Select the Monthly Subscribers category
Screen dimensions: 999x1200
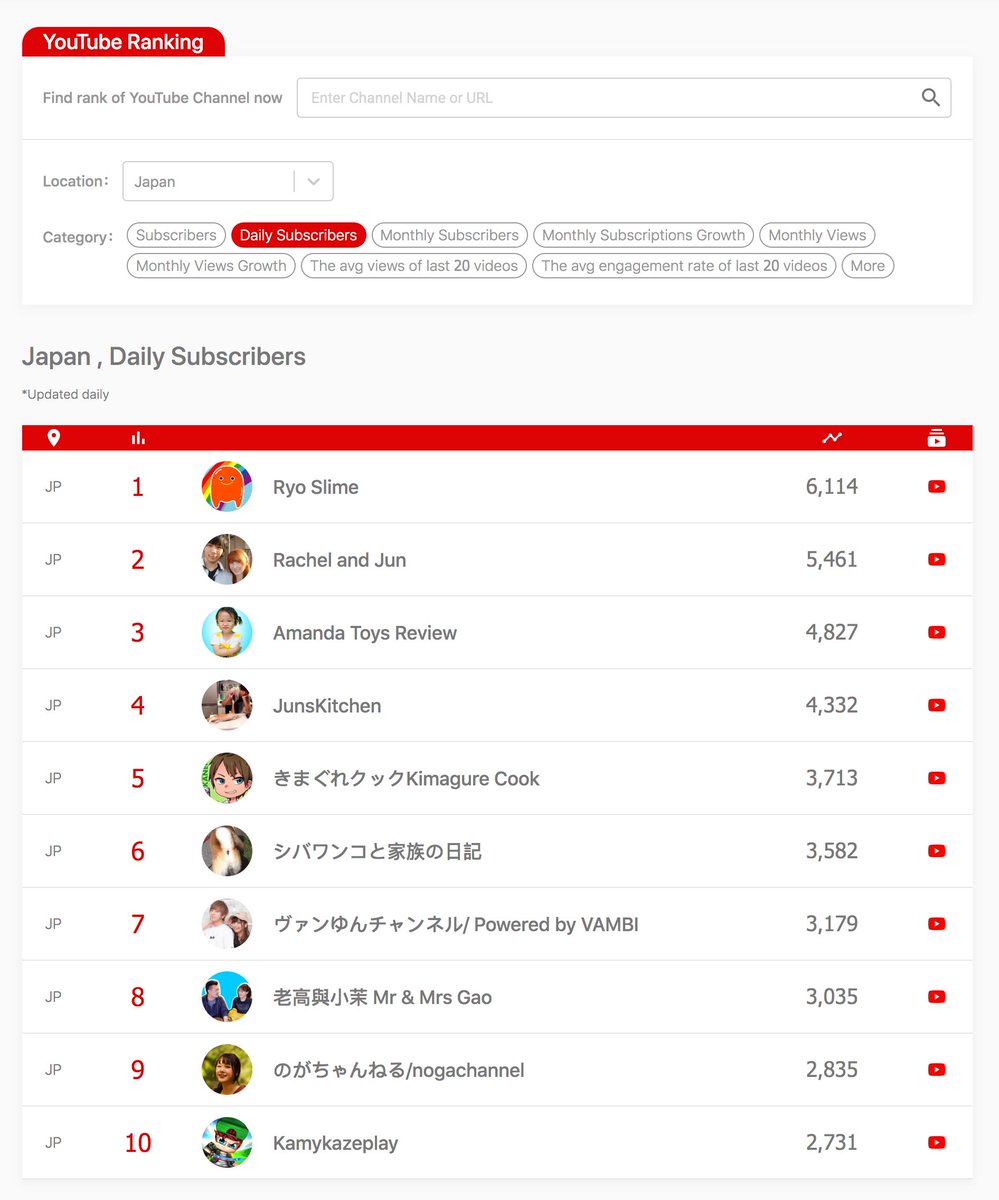pos(449,235)
